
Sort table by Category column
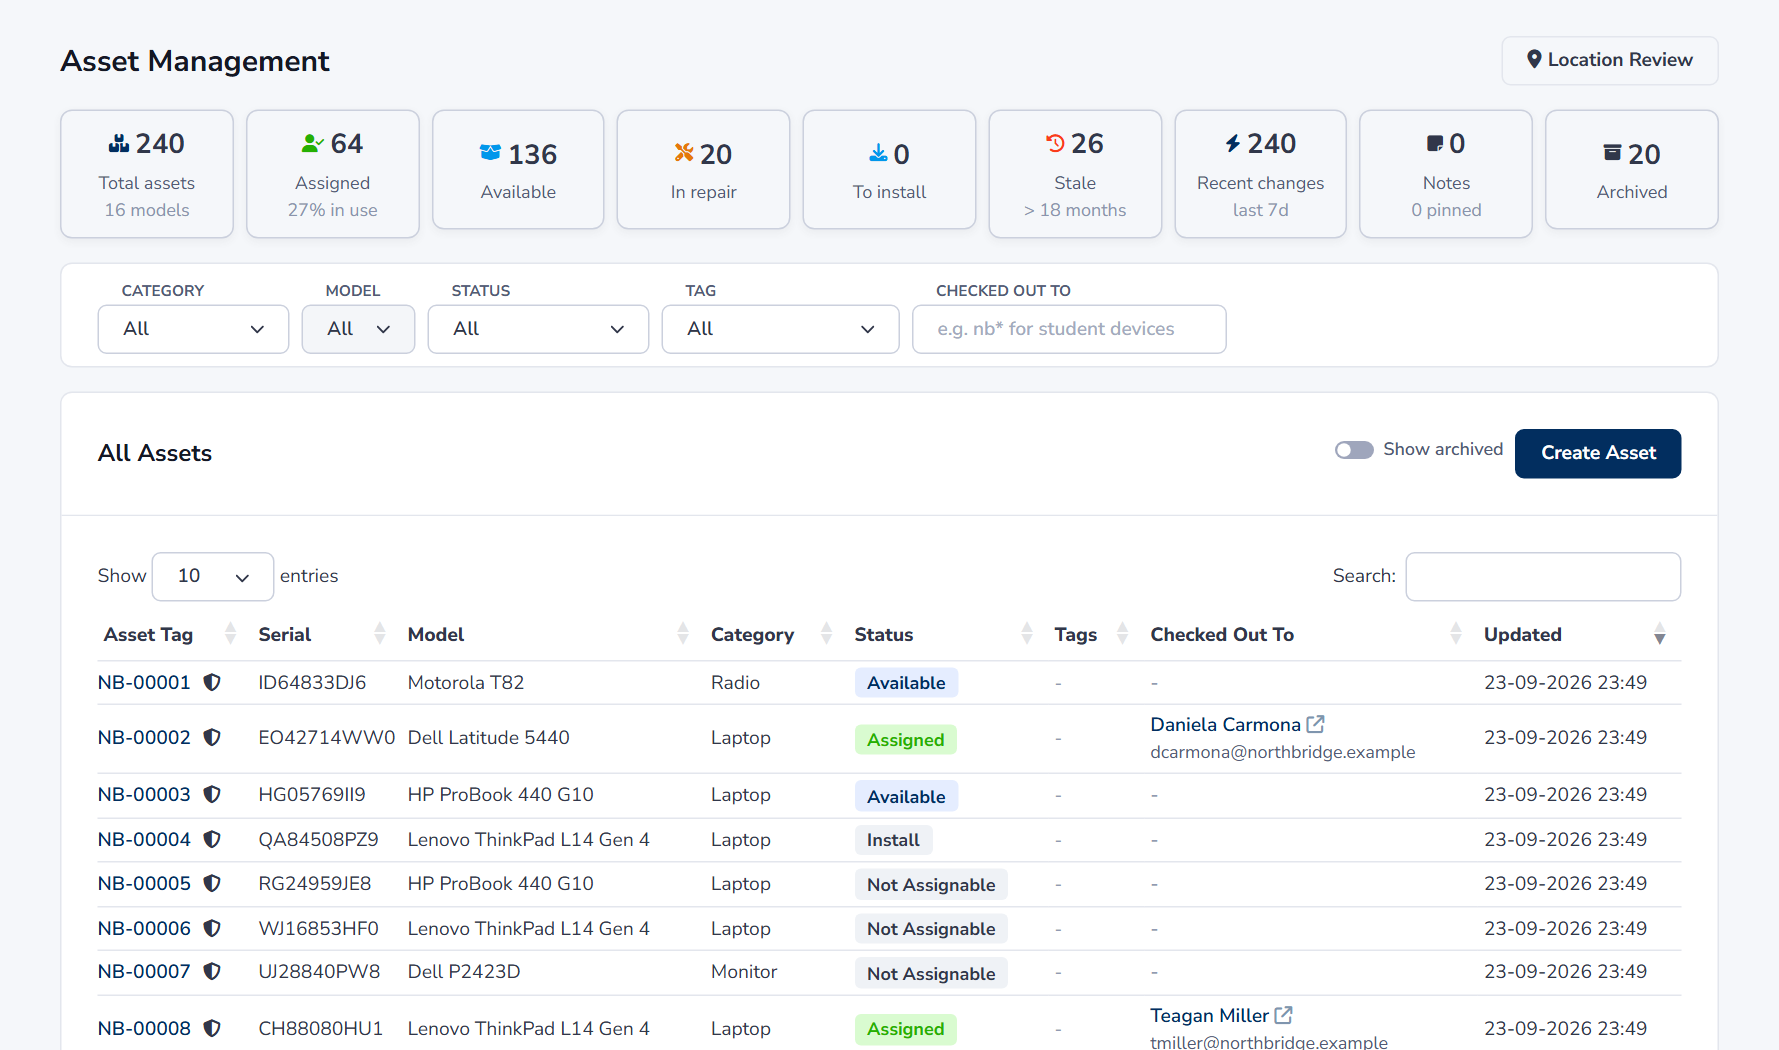(770, 634)
